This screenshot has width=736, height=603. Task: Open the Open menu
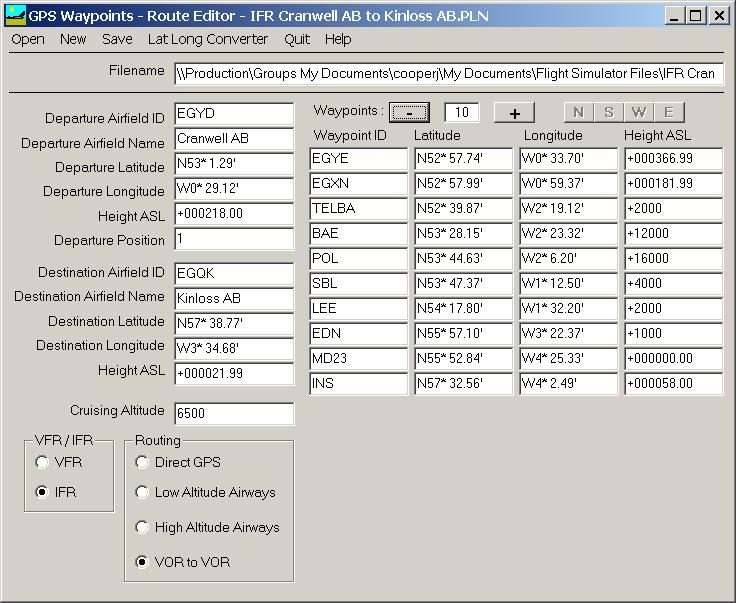(28, 39)
